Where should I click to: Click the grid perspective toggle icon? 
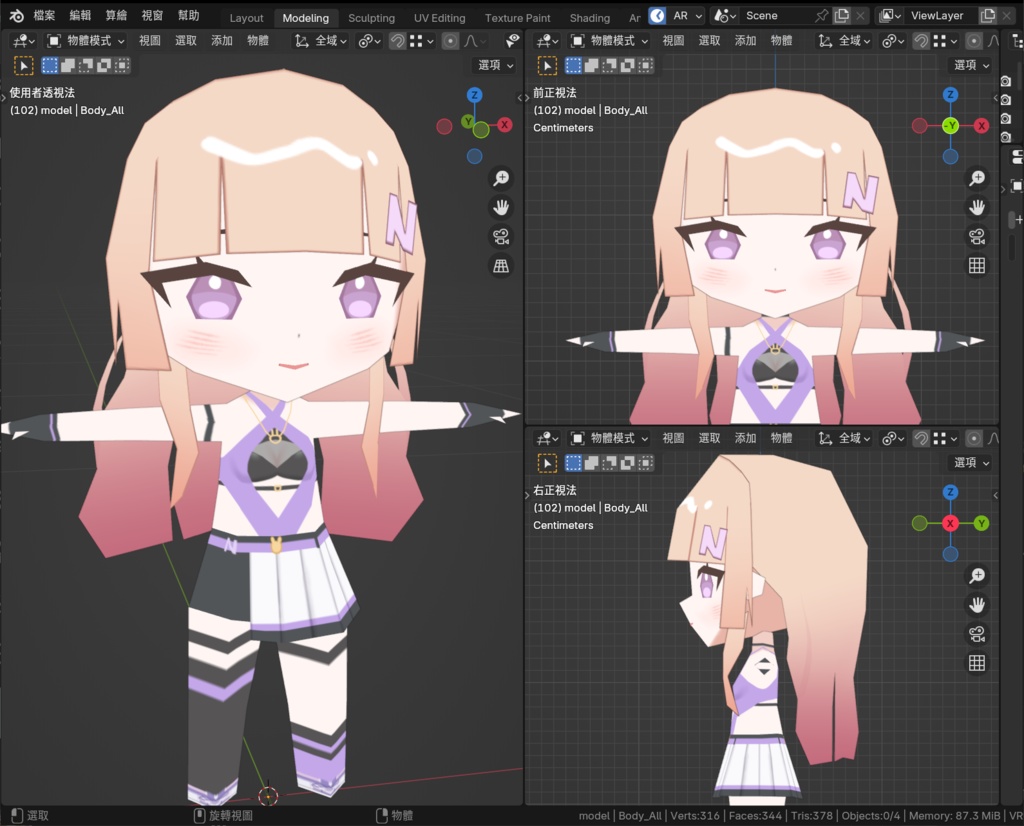(499, 265)
